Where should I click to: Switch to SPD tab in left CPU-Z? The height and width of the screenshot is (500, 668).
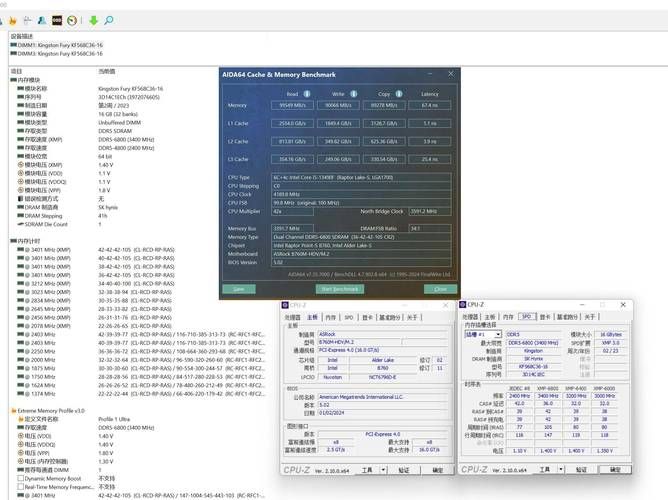(x=349, y=317)
